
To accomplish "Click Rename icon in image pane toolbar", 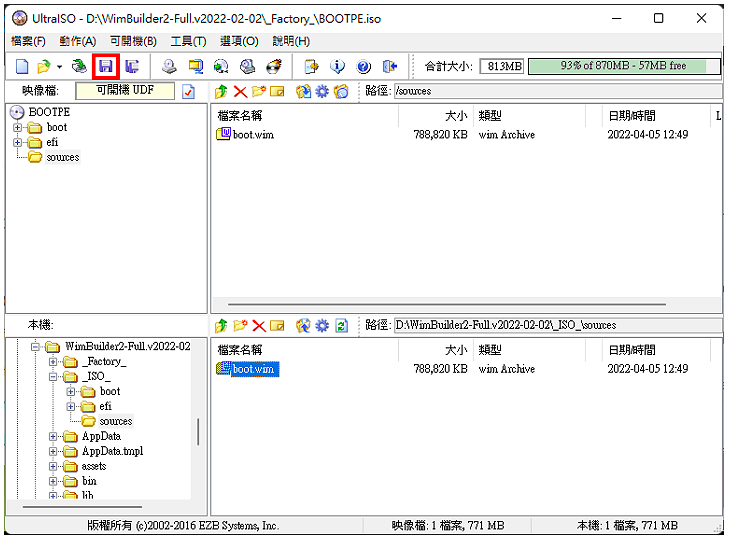I will [x=277, y=91].
